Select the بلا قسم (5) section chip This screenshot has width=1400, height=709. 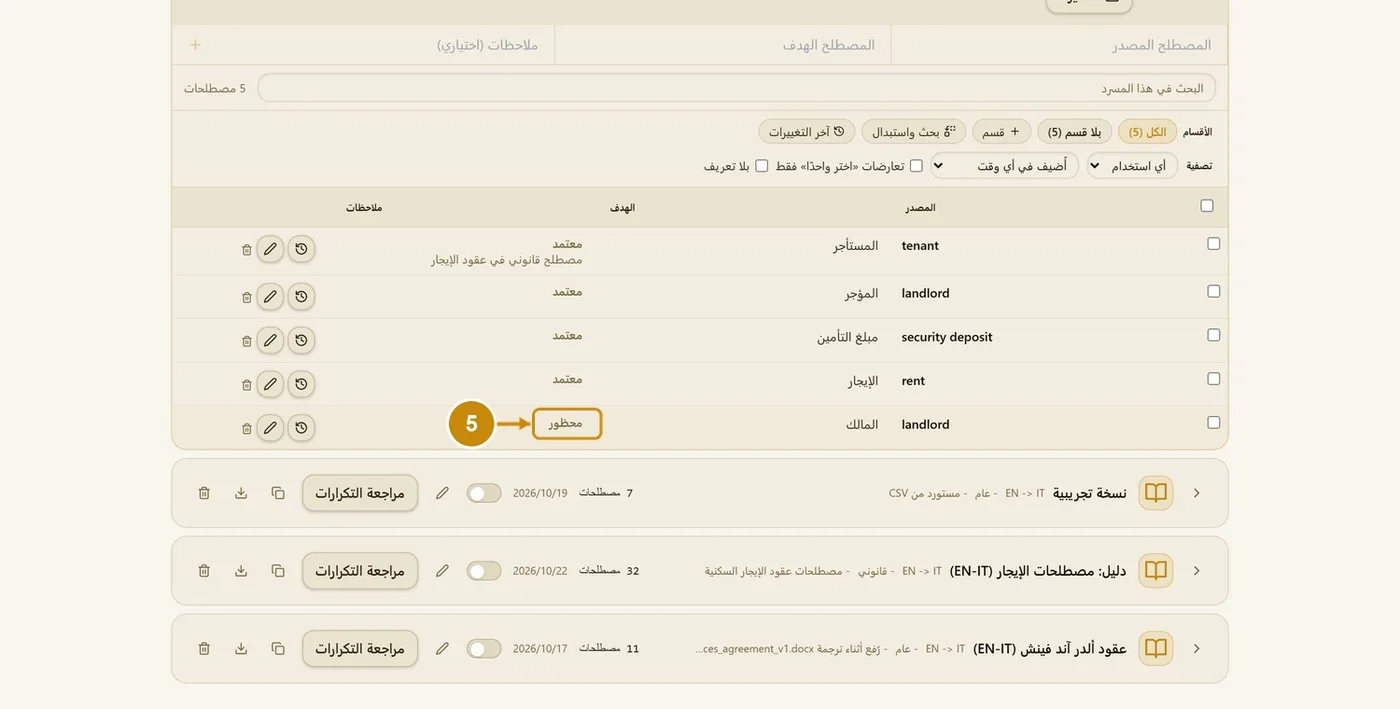pos(1074,132)
